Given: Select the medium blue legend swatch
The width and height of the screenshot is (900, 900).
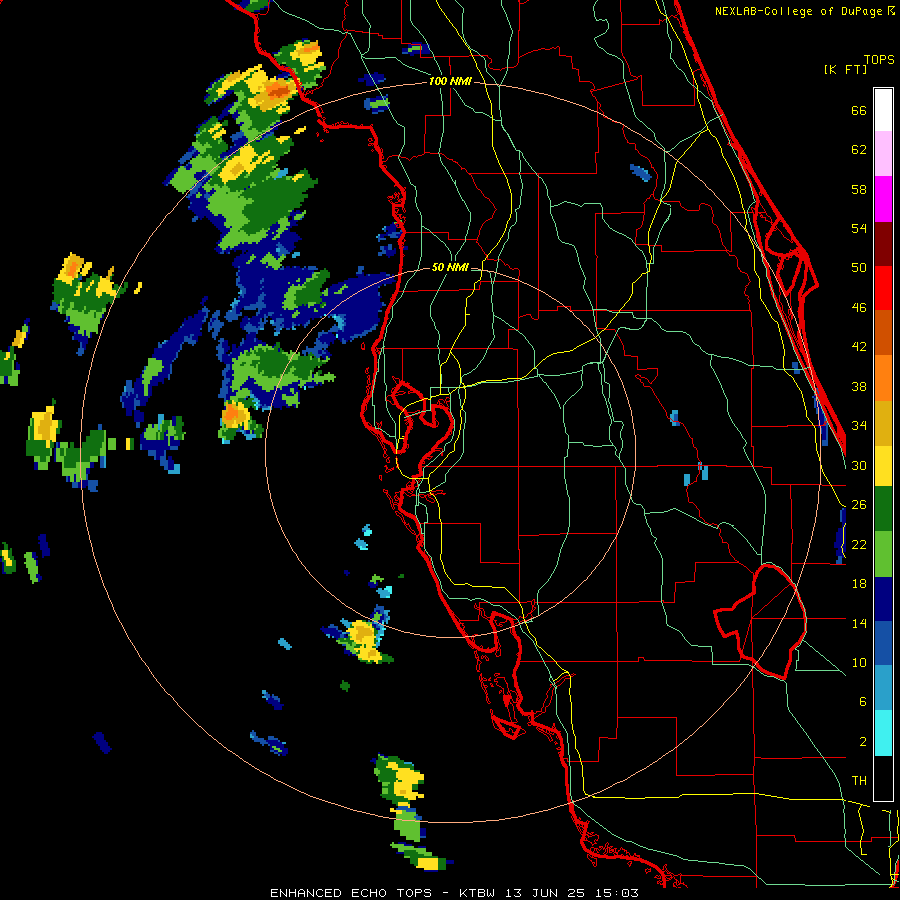Looking at the screenshot, I should click(x=883, y=644).
